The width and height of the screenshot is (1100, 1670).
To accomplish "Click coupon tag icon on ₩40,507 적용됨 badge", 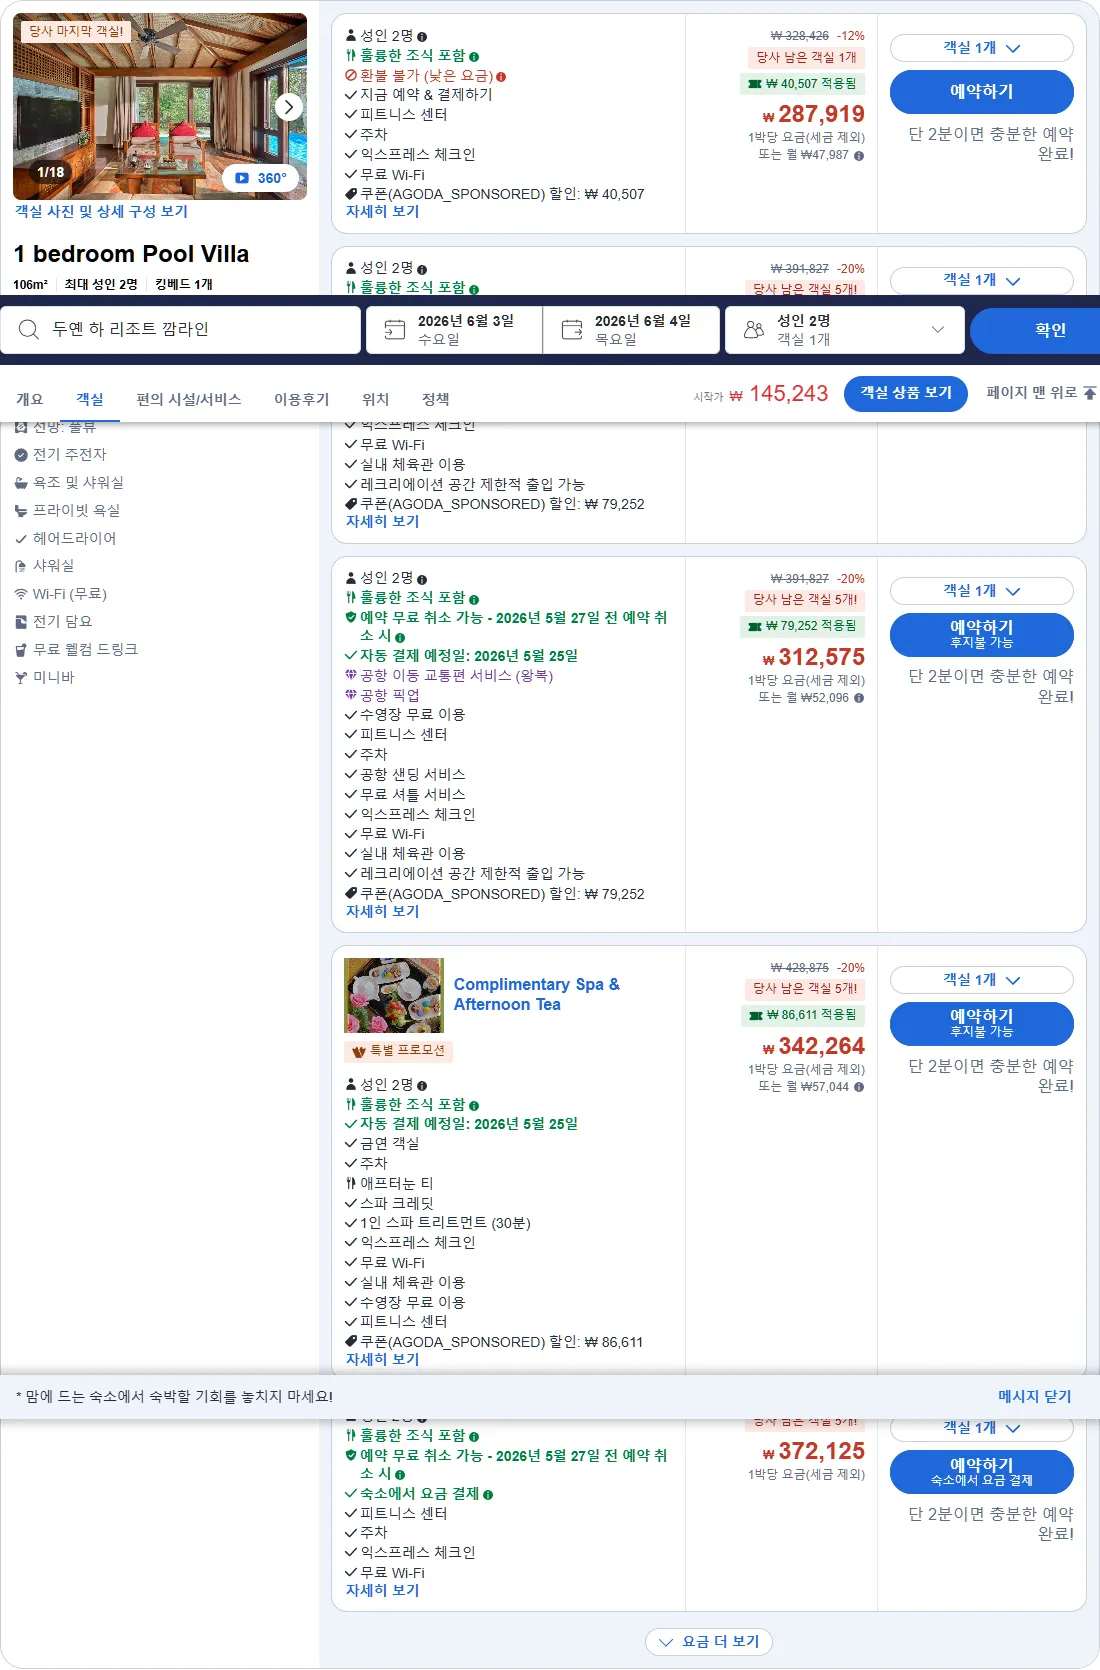I will [x=755, y=84].
